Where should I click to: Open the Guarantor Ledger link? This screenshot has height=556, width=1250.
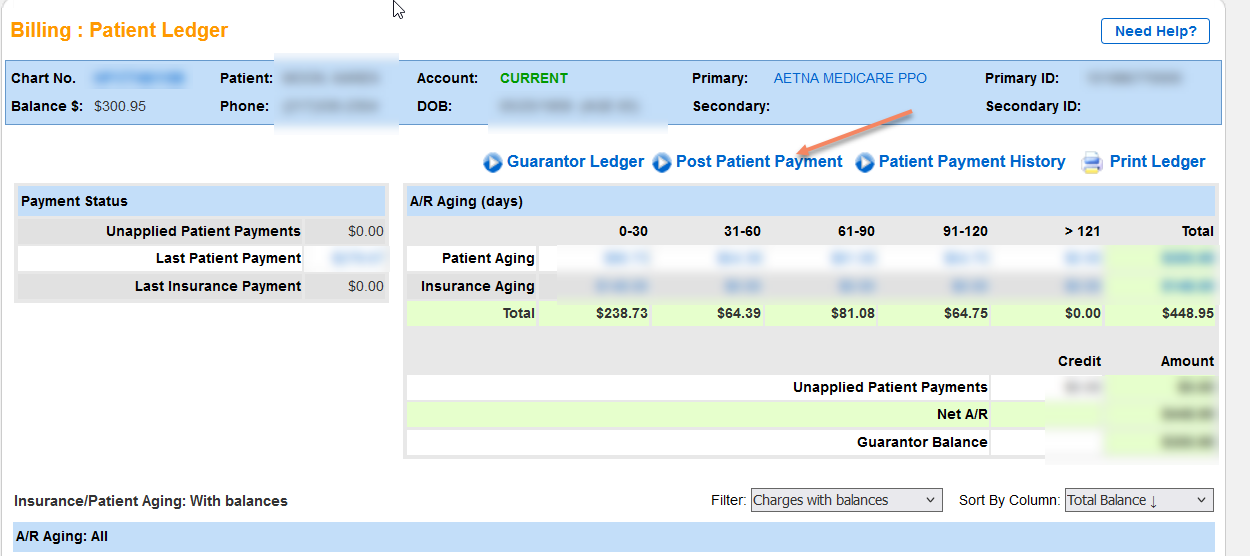click(x=575, y=162)
